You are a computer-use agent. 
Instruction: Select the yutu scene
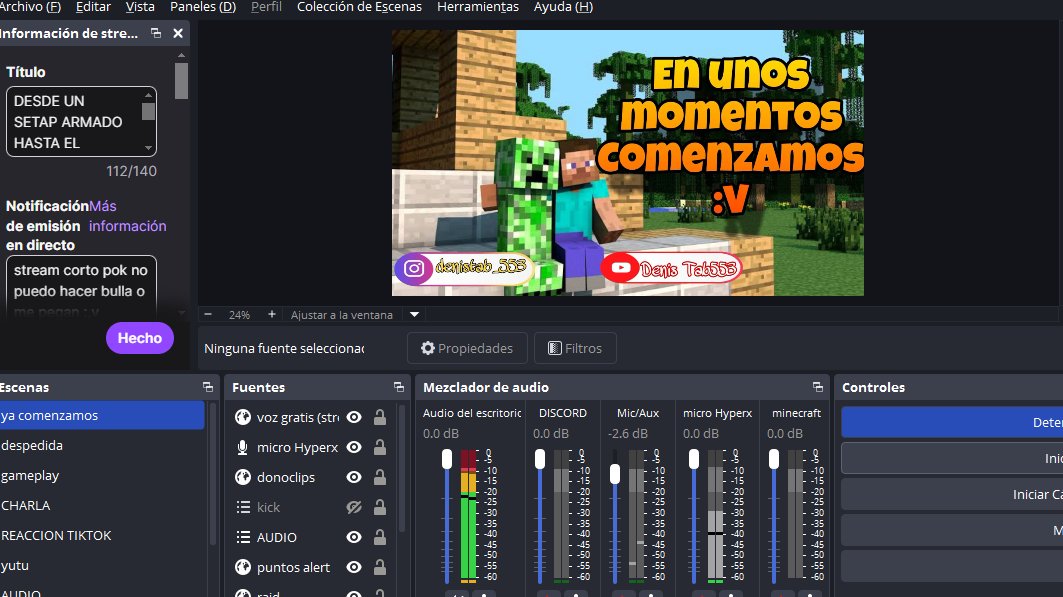[102, 565]
